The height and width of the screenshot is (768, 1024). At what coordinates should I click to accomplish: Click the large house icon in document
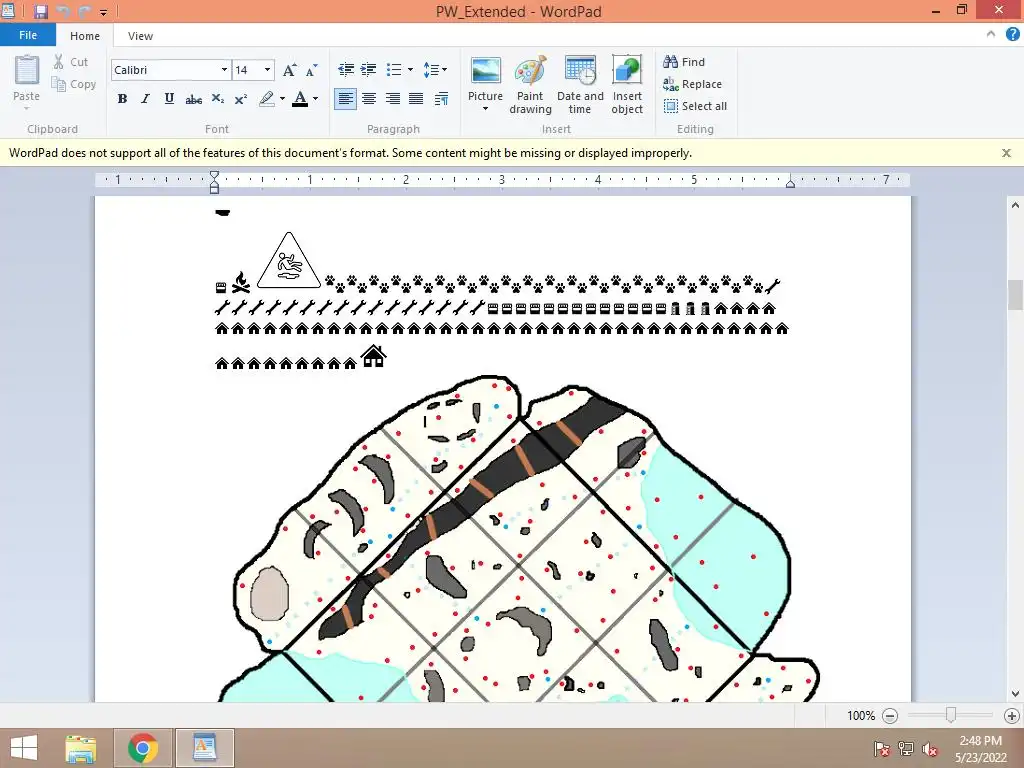(x=374, y=356)
